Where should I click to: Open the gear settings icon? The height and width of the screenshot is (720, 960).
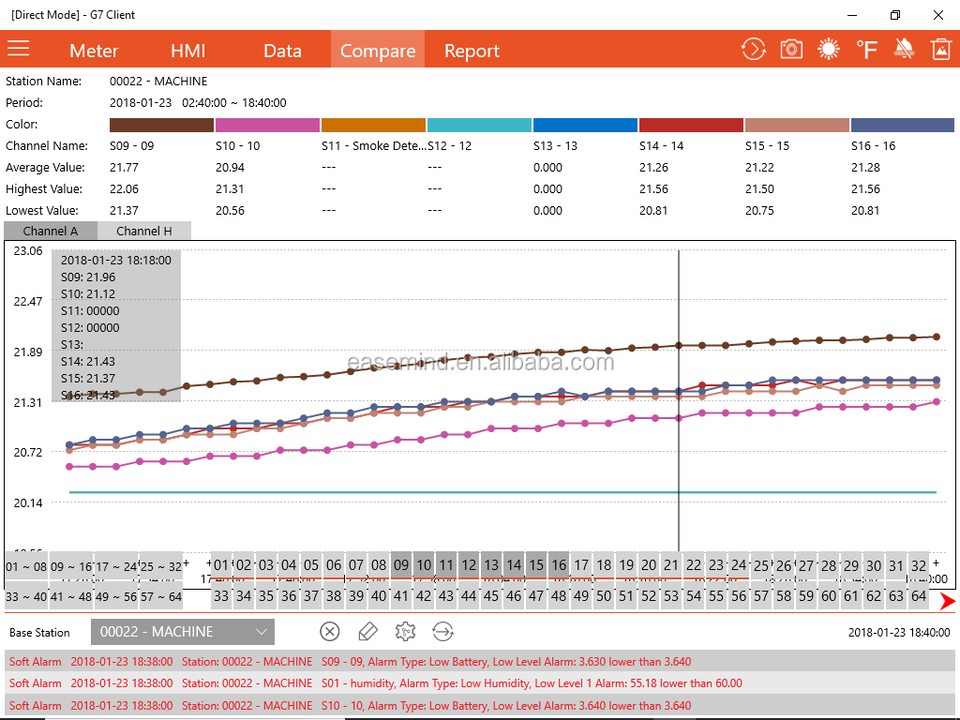[x=405, y=632]
